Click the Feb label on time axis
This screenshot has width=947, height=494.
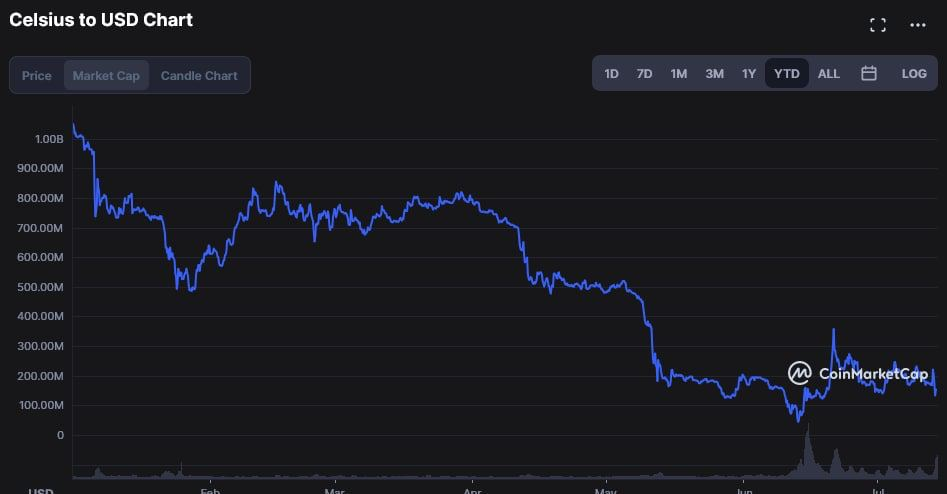210,490
